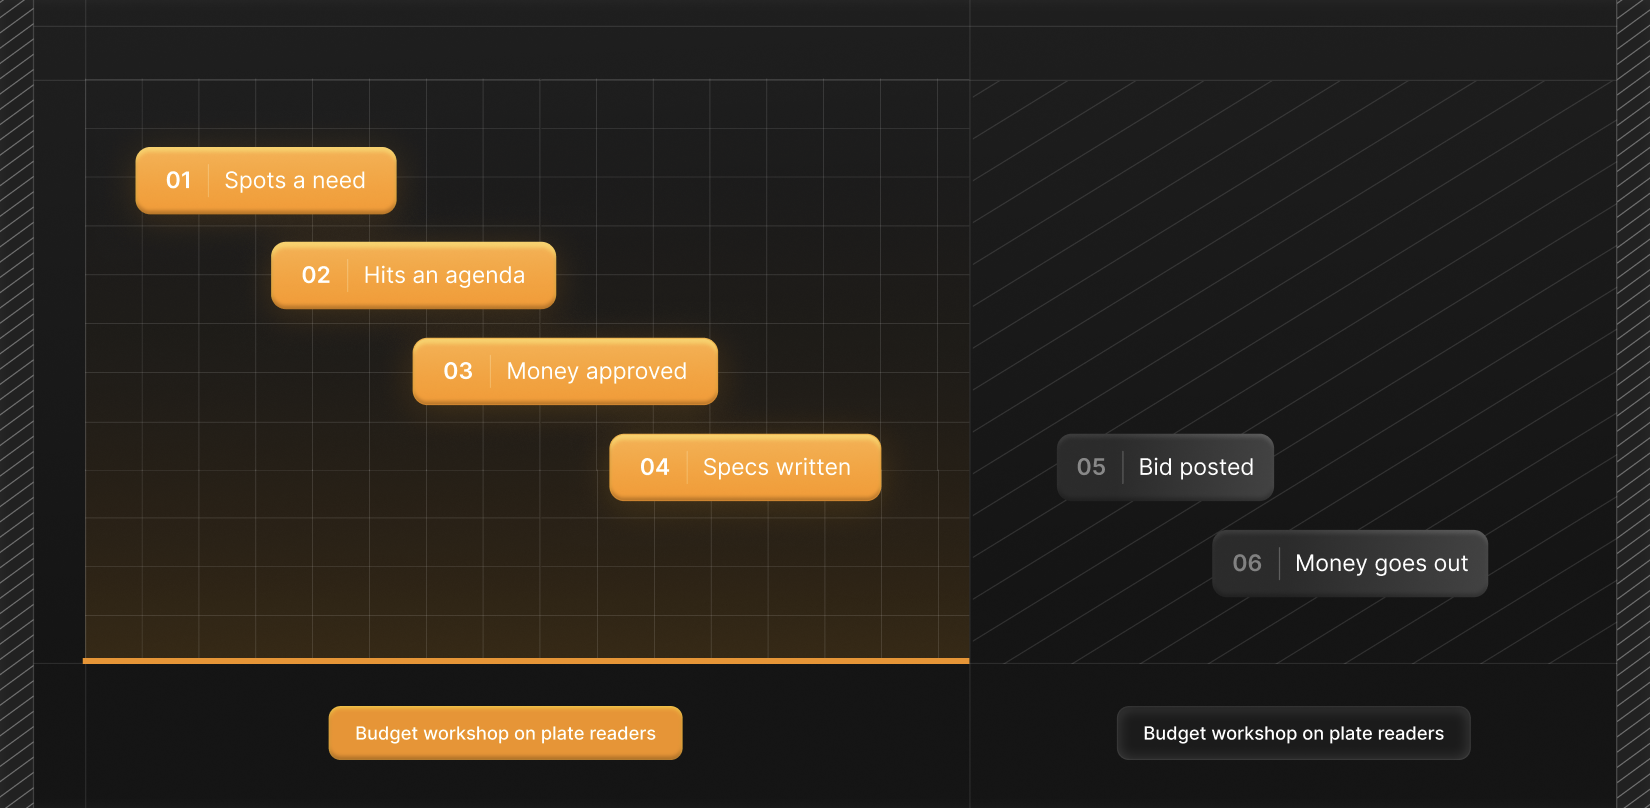Click the orange progress line under the grid
The height and width of the screenshot is (808, 1650).
[x=526, y=661]
